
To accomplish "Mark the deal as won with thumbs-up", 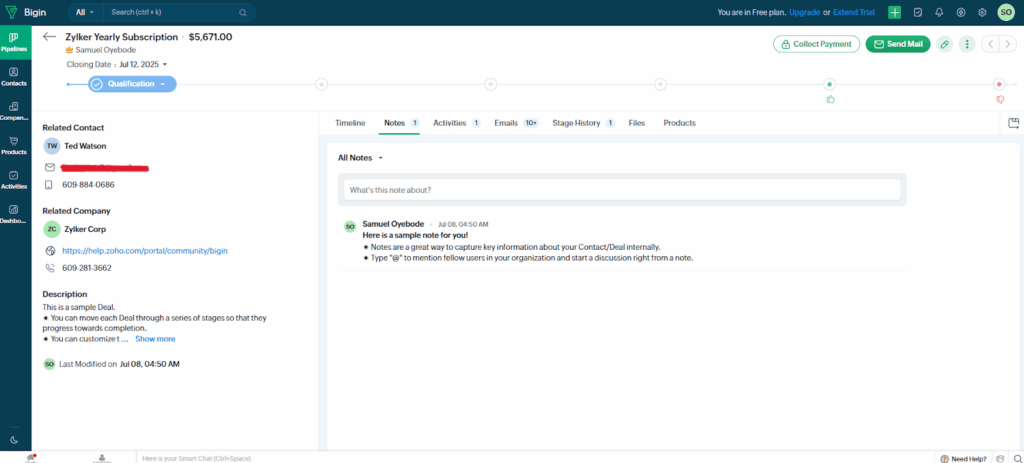I will [x=830, y=99].
